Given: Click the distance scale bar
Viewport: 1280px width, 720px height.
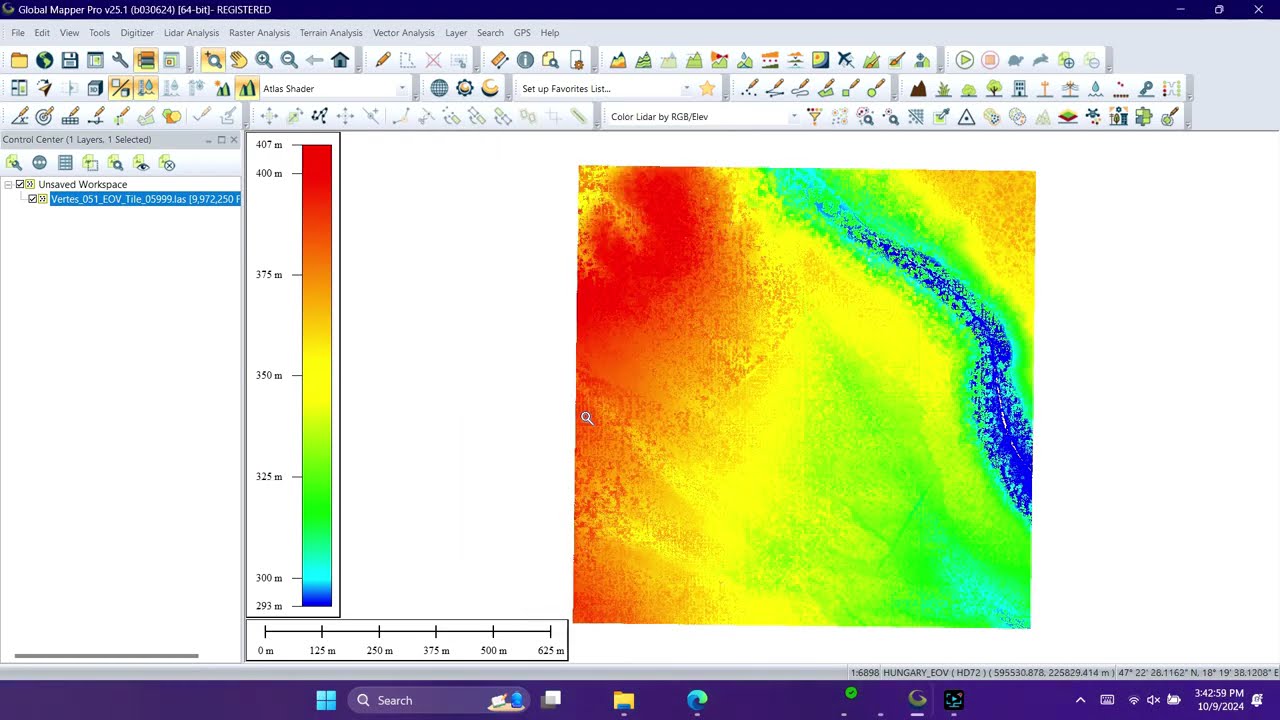Looking at the screenshot, I should (407, 640).
